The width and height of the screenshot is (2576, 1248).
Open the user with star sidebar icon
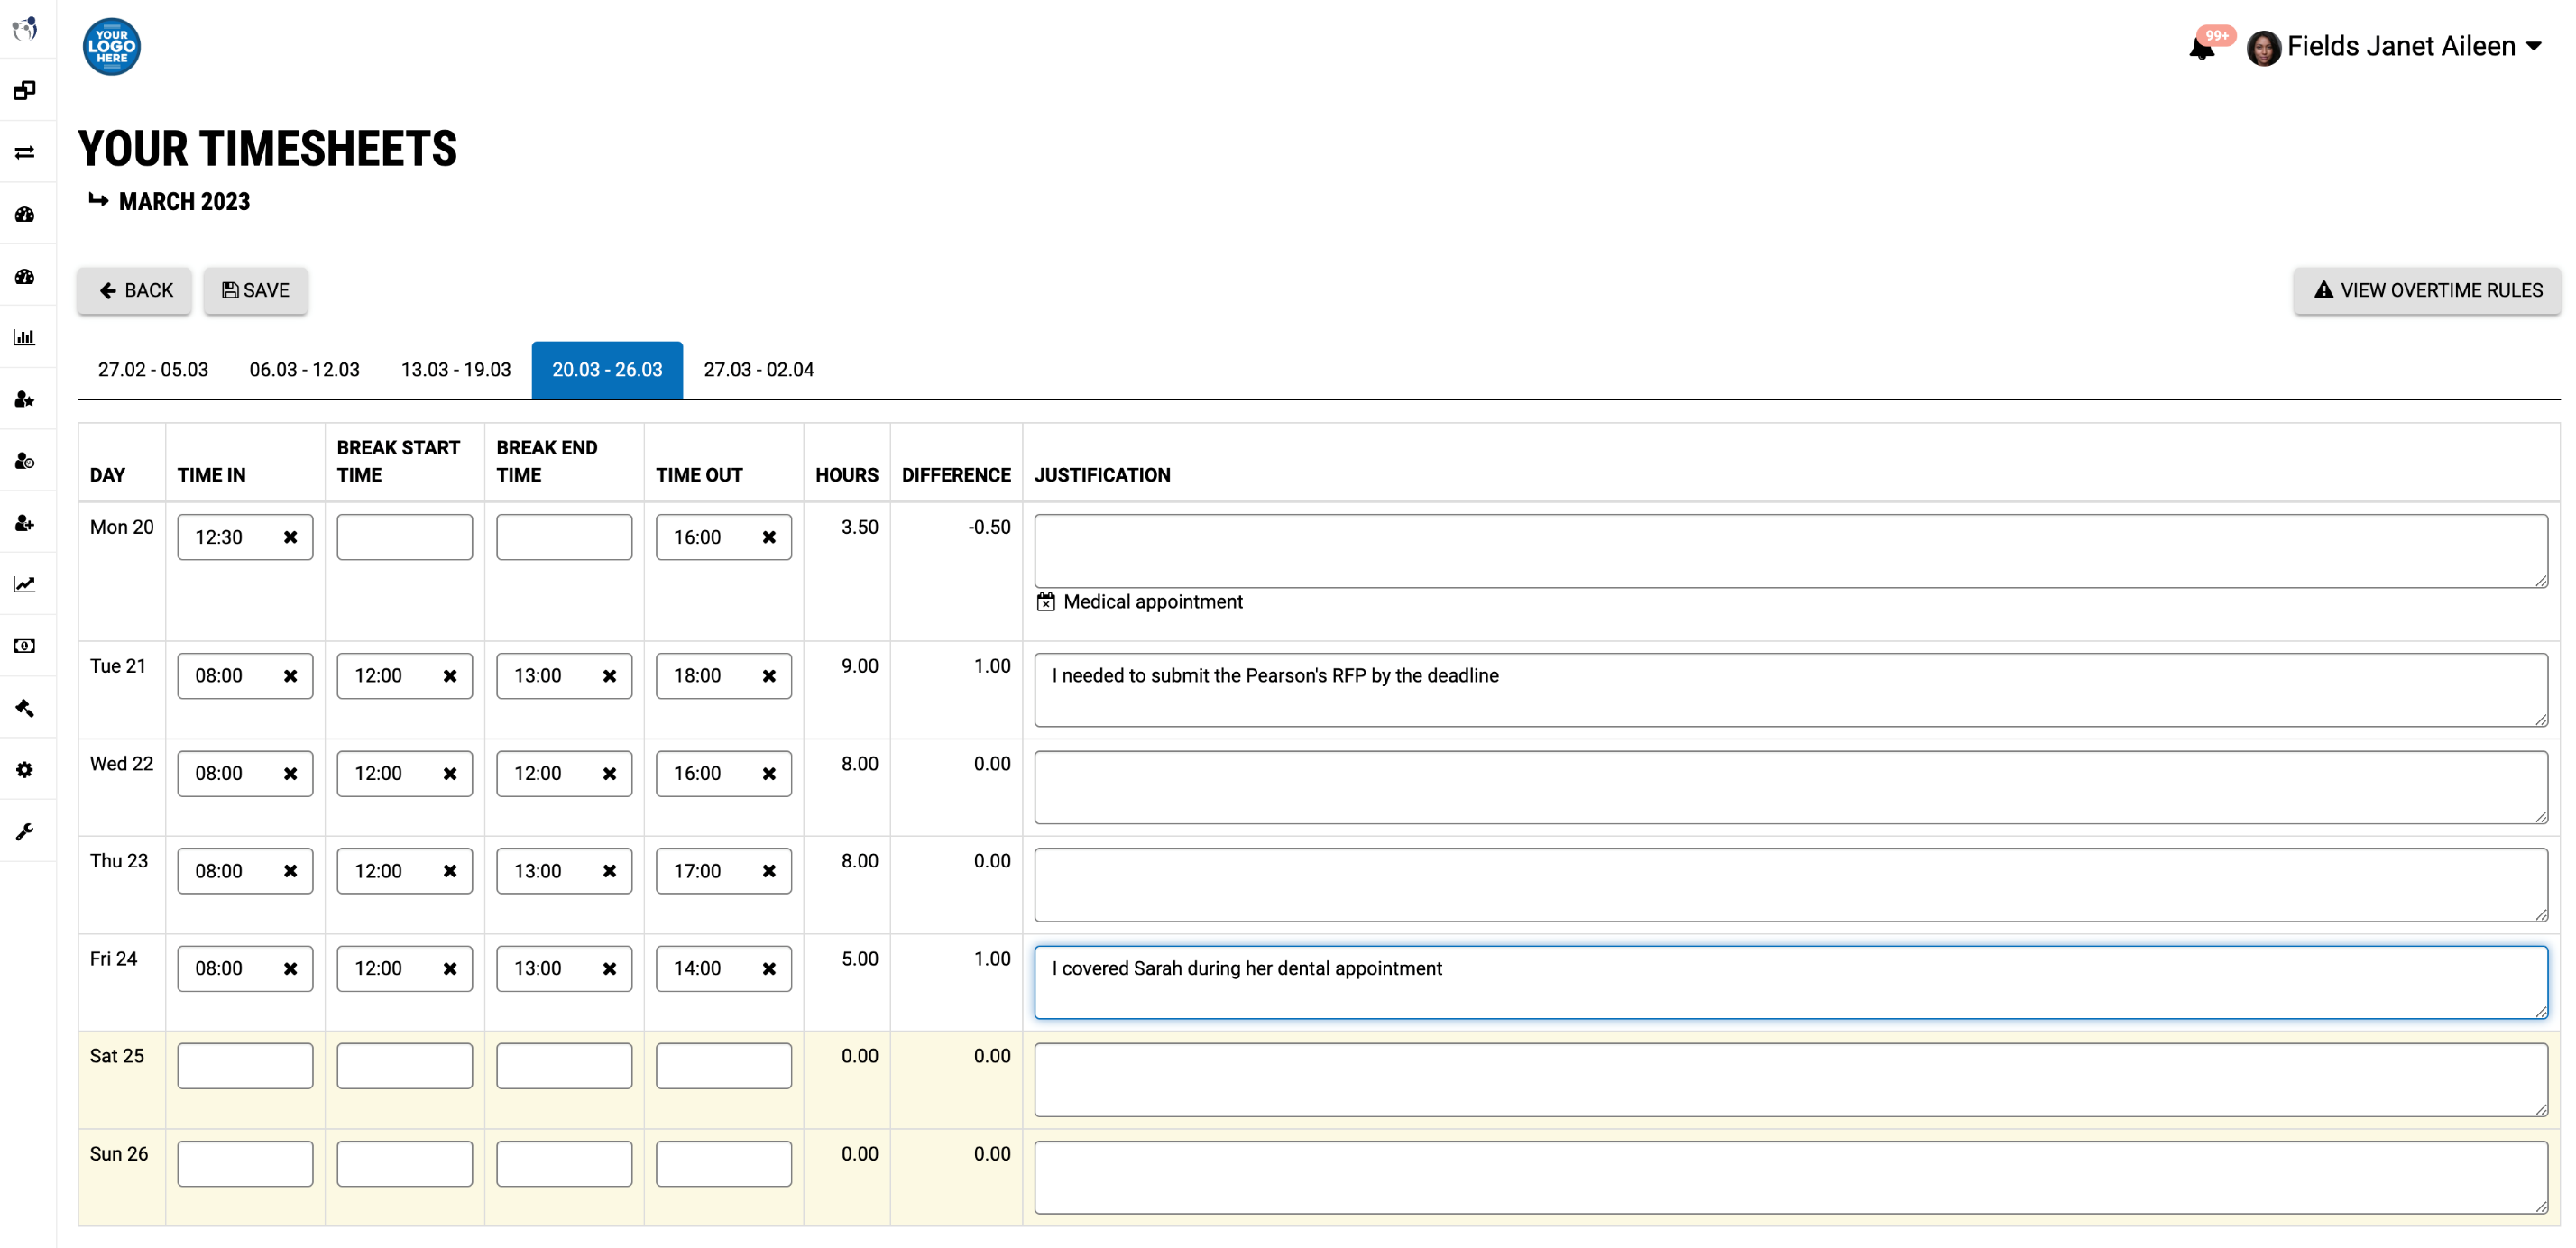[x=25, y=400]
